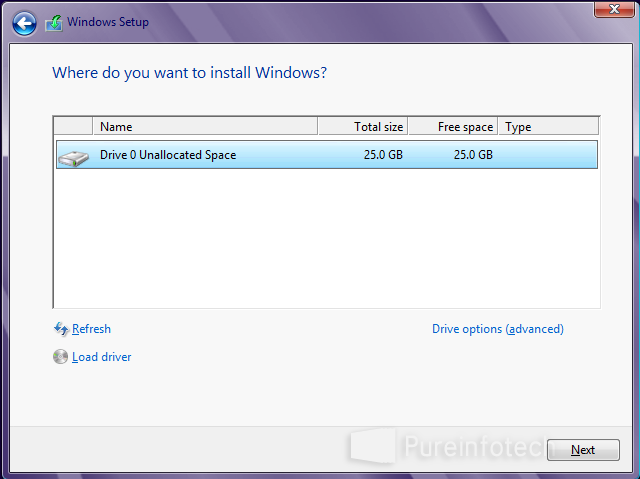Sort by the Total size column header
Viewport: 640px width, 479px height.
(362, 126)
